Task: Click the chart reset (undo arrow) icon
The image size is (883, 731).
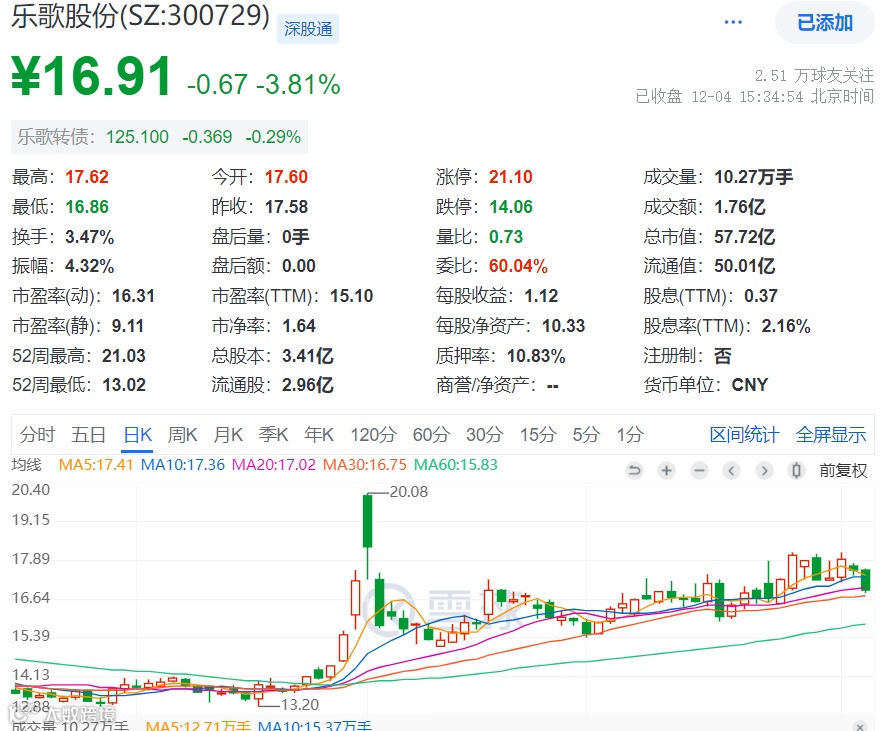Action: (634, 470)
